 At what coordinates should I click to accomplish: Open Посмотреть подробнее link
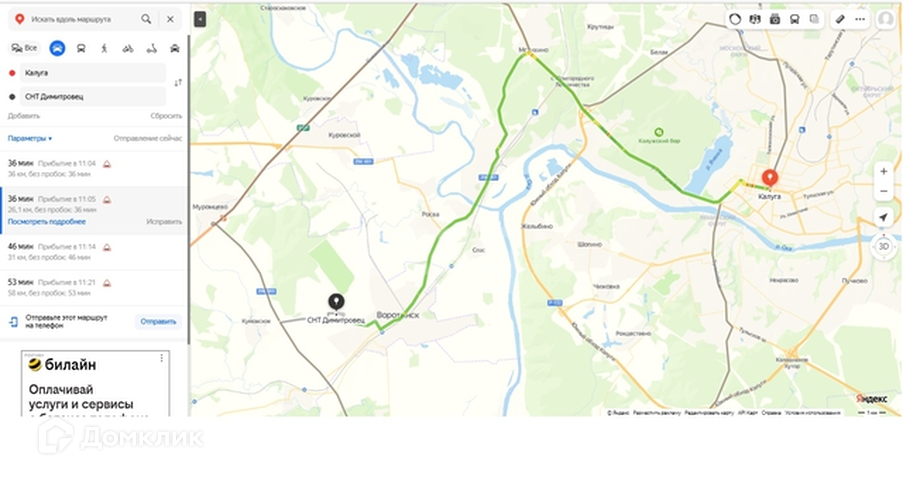(x=47, y=222)
